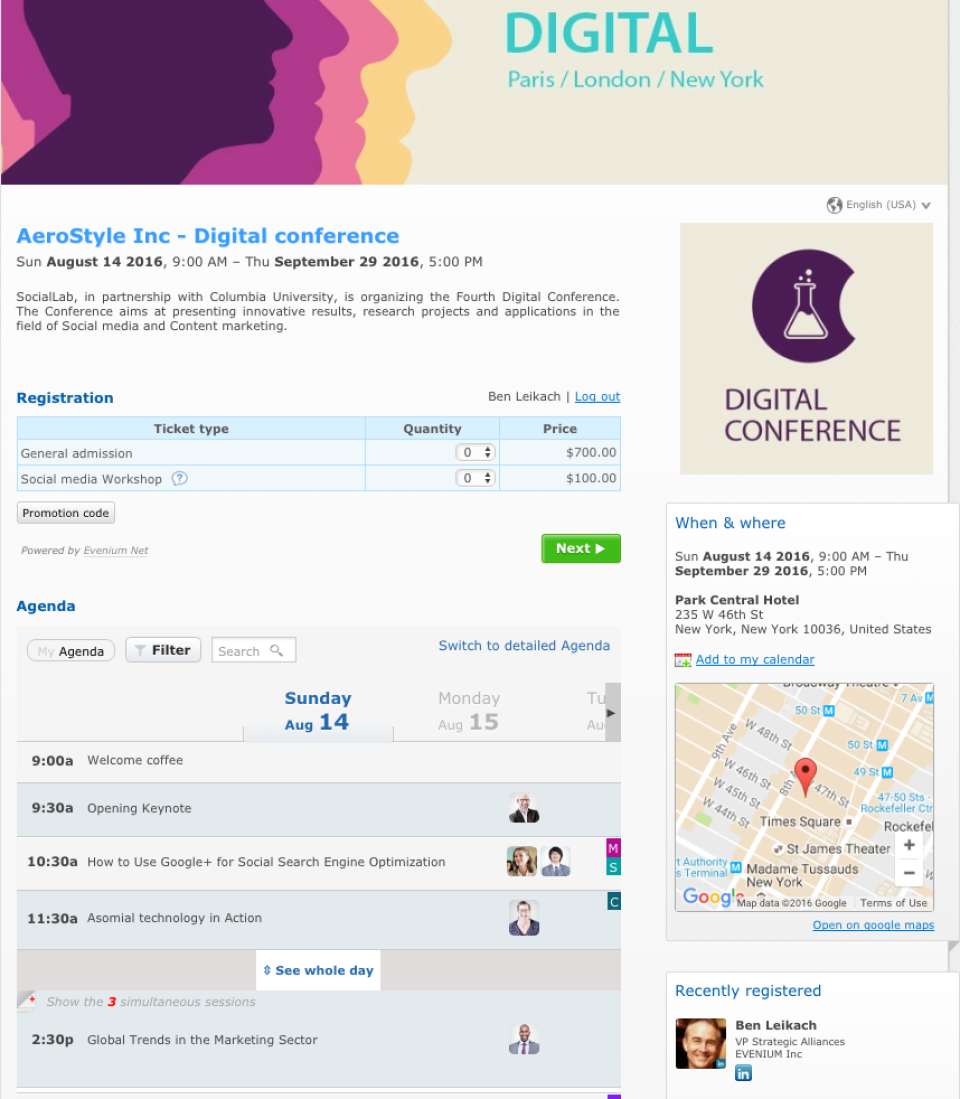Click the Google logo on the map
The image size is (960, 1099).
click(711, 897)
